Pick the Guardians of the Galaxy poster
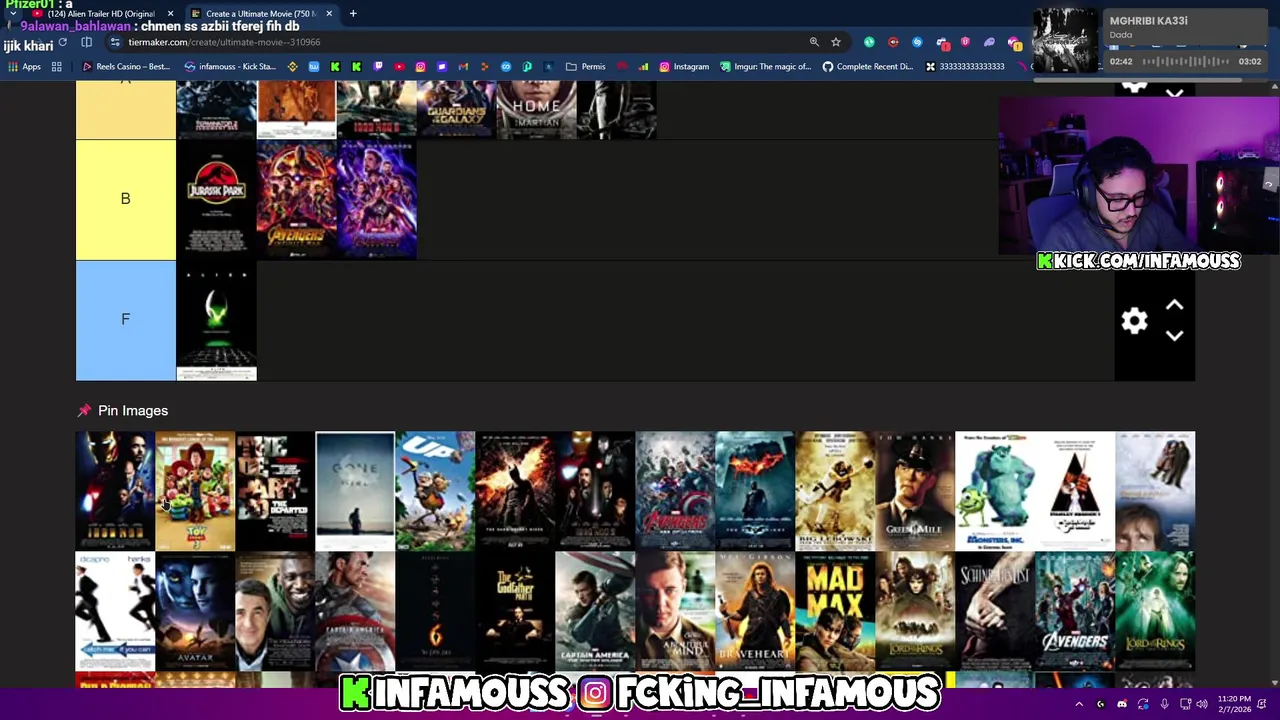1280x720 pixels. coord(456,109)
